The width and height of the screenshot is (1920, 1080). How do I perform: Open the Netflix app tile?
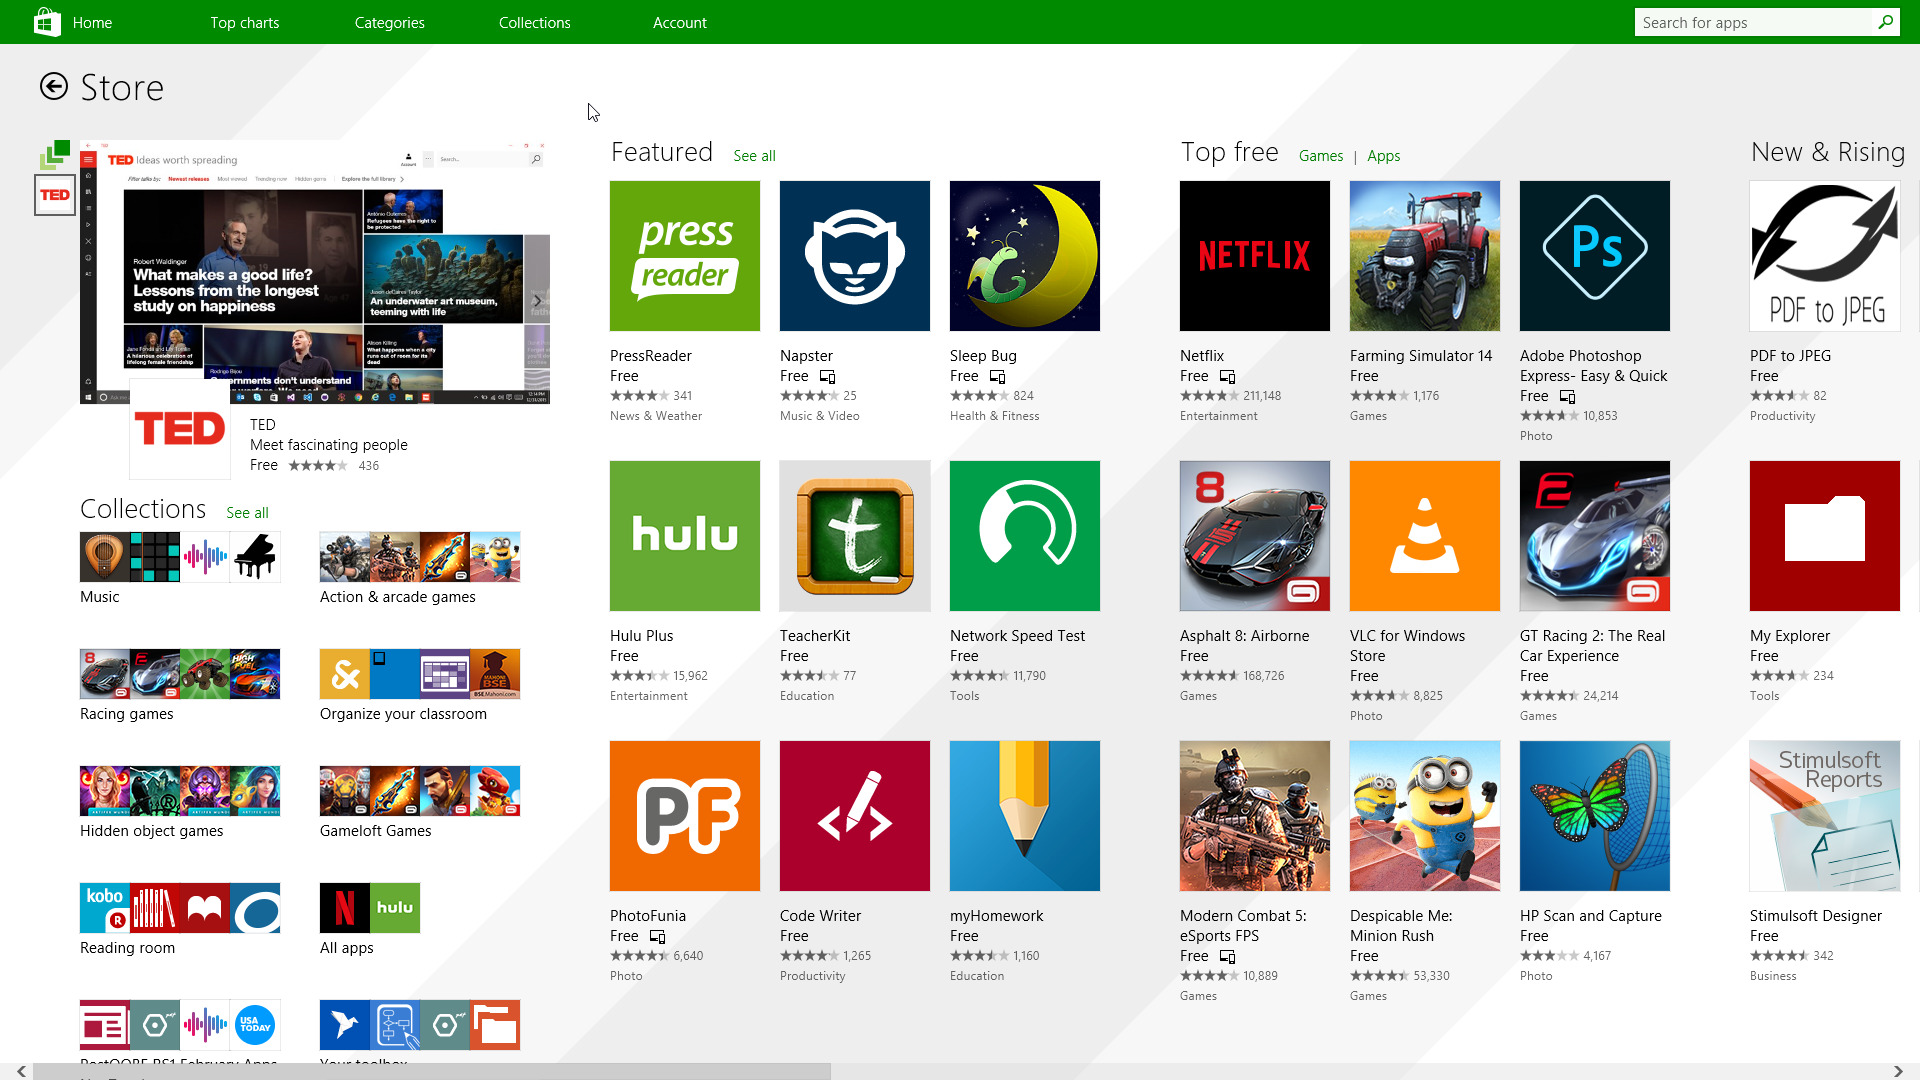coord(1254,256)
